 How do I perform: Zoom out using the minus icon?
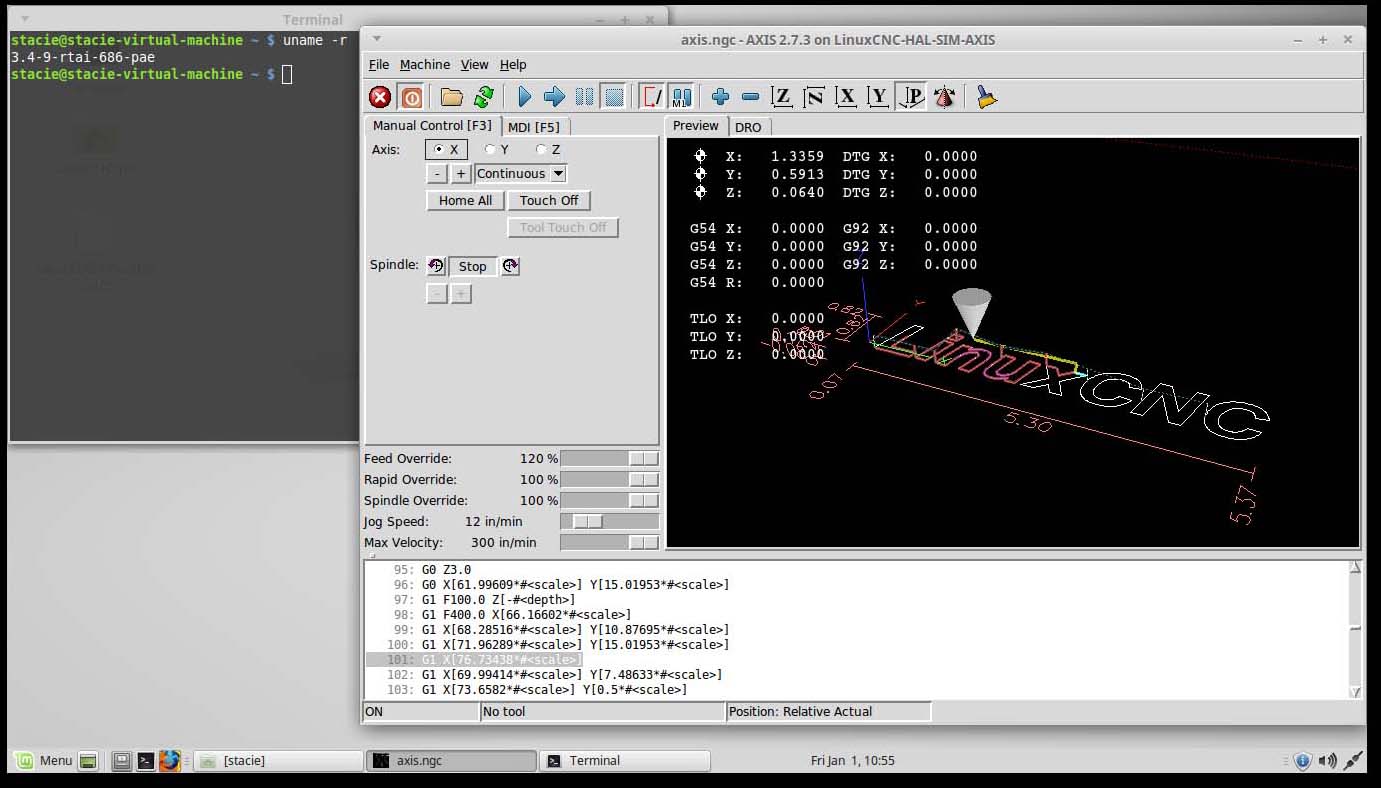click(750, 97)
